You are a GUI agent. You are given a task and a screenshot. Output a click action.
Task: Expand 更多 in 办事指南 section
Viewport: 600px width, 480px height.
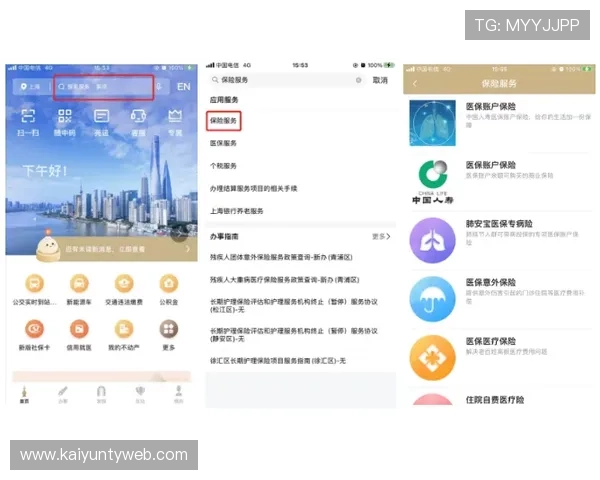click(x=381, y=237)
